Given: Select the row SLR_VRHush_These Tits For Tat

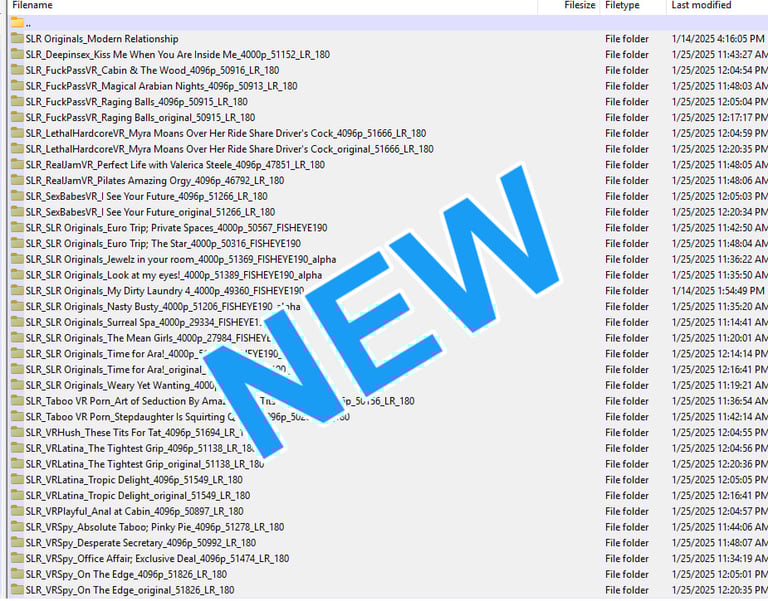Looking at the screenshot, I should [388, 432].
